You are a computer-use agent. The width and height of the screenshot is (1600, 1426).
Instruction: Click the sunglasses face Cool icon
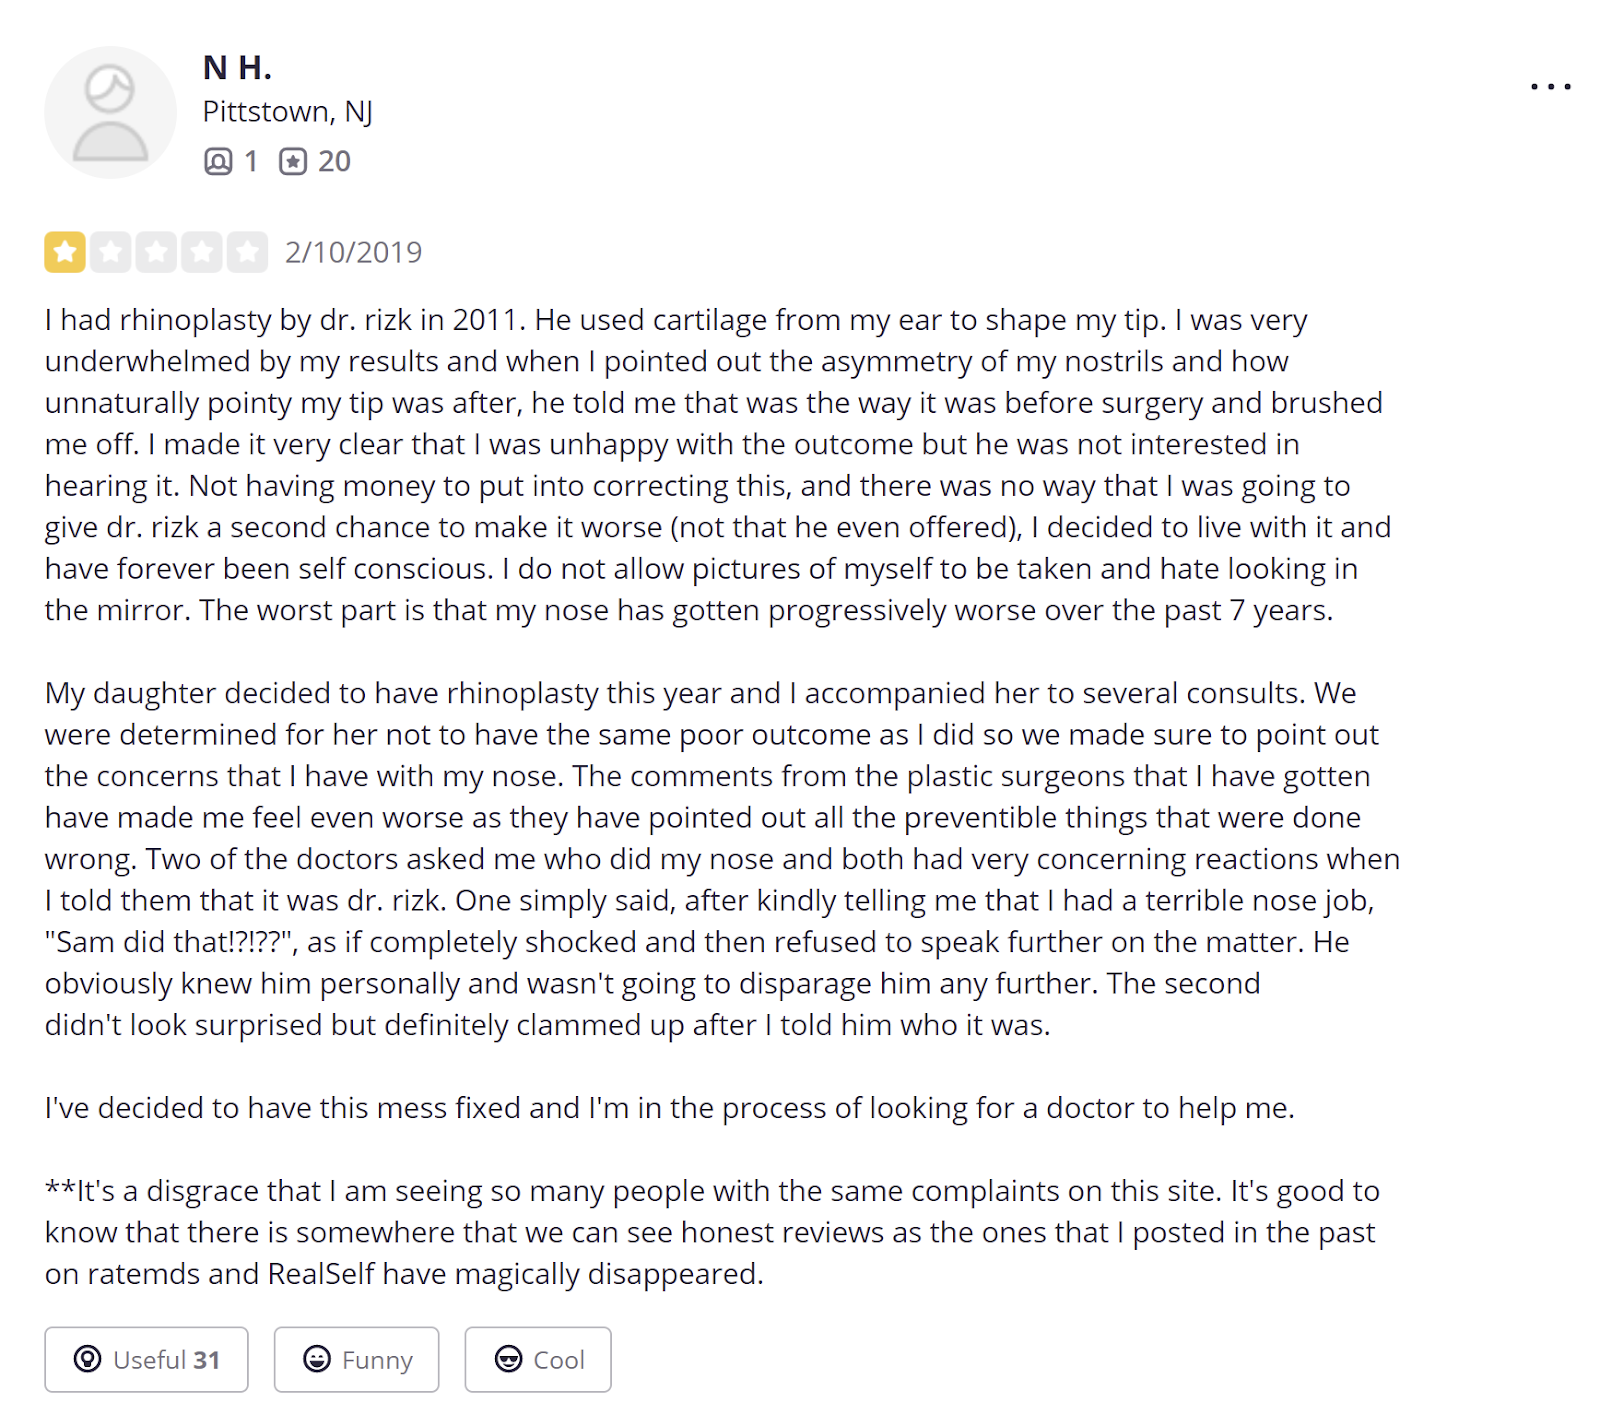(x=509, y=1359)
